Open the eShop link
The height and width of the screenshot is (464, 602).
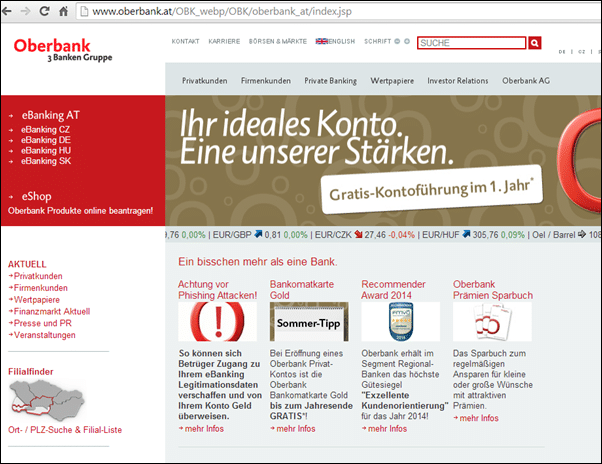point(36,196)
